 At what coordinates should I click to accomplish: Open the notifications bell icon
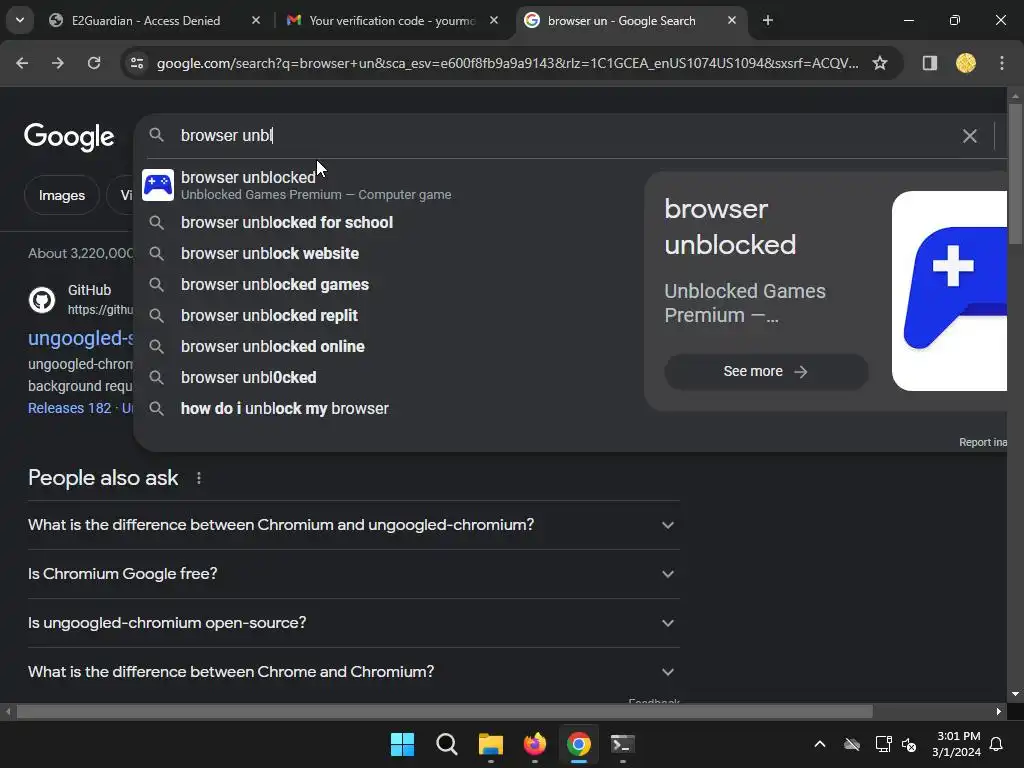point(997,744)
